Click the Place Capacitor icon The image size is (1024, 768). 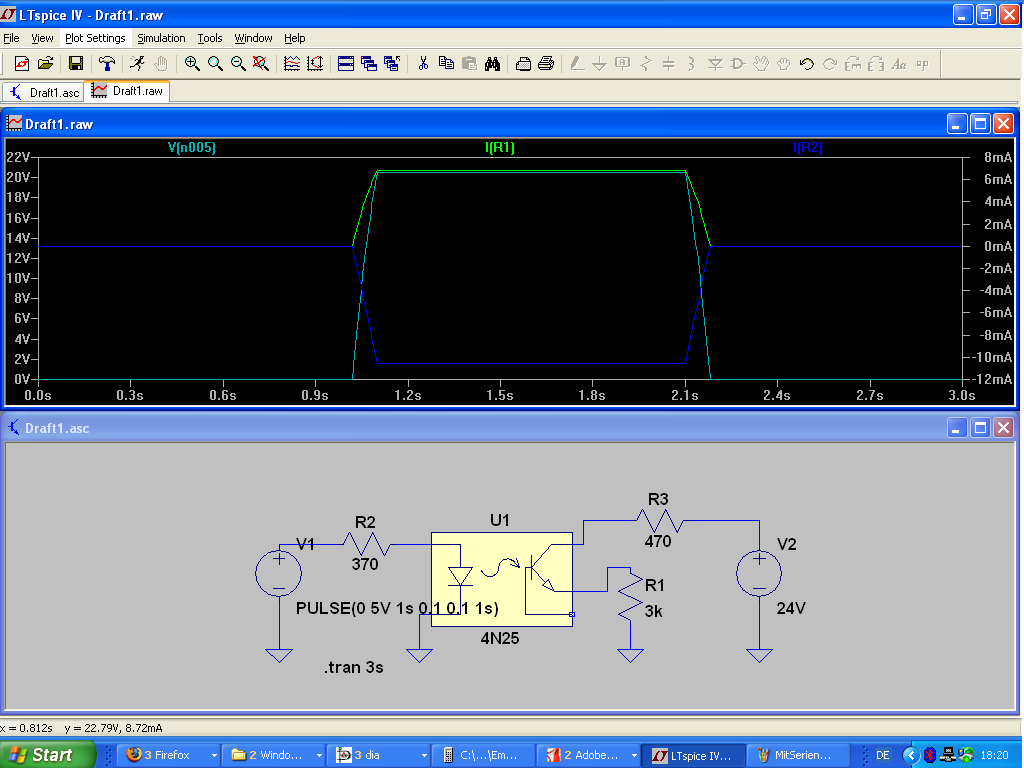click(x=669, y=64)
